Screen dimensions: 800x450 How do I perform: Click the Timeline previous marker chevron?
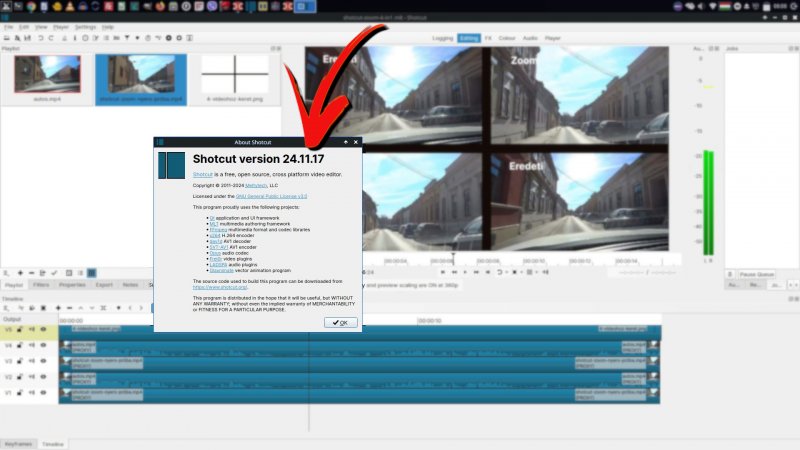click(130, 308)
